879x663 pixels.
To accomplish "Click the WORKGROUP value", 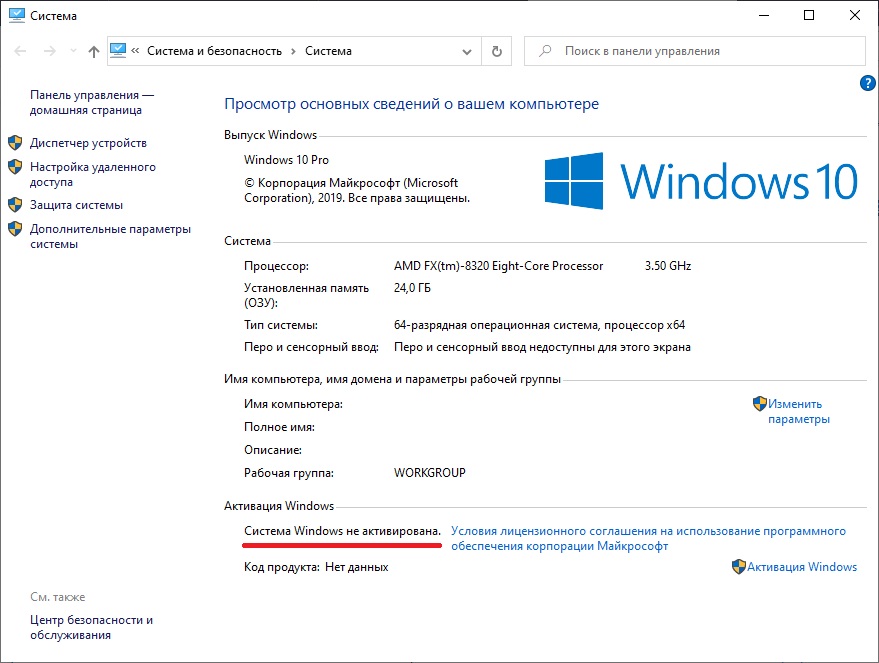I will 429,473.
